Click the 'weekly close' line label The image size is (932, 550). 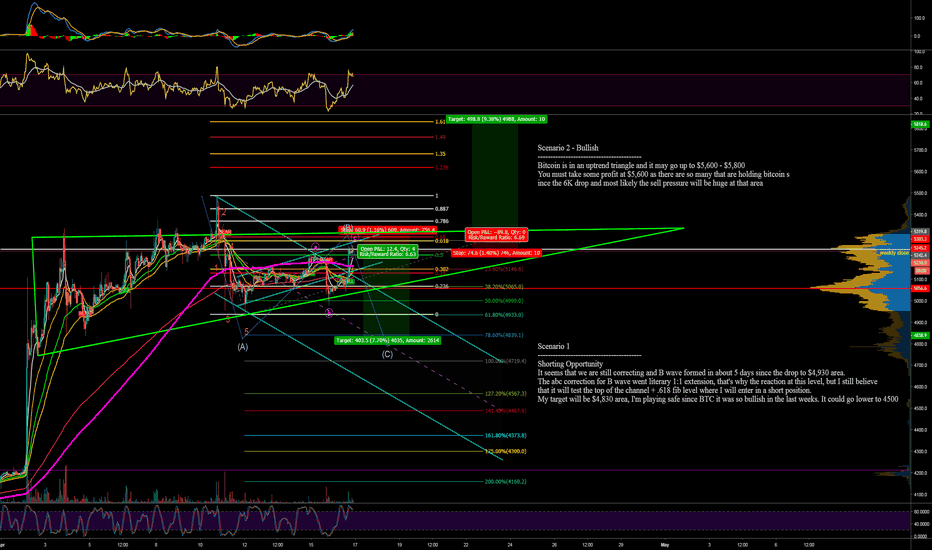point(894,253)
